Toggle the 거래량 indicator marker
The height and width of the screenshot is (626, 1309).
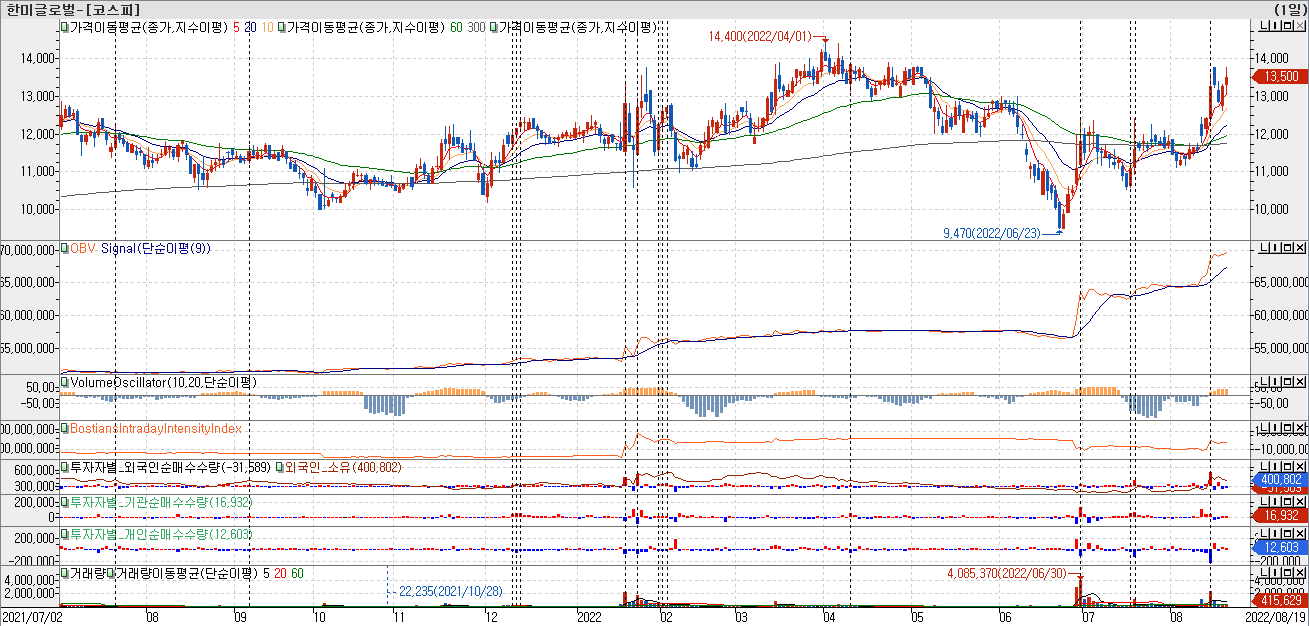click(65, 573)
